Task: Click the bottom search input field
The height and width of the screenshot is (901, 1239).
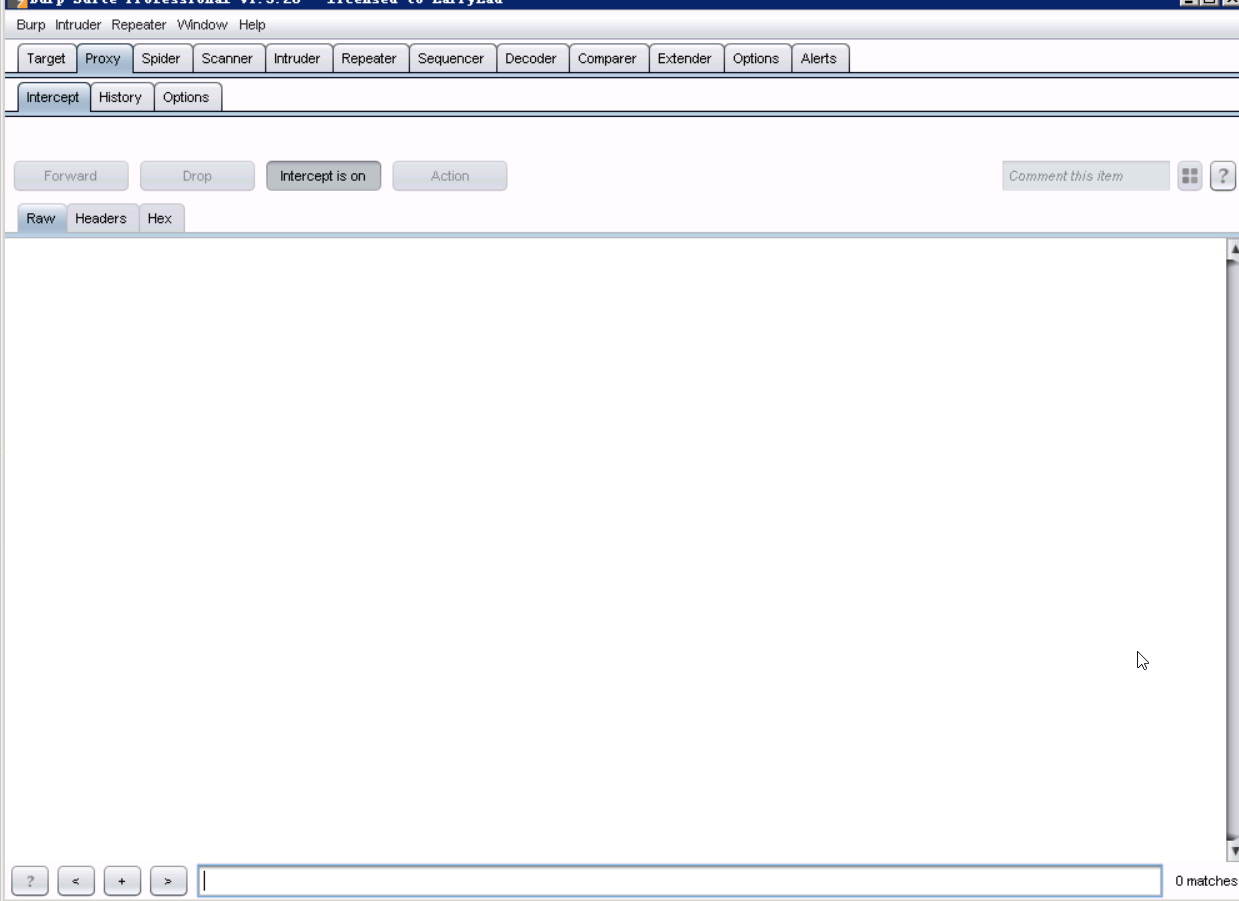Action: click(680, 880)
